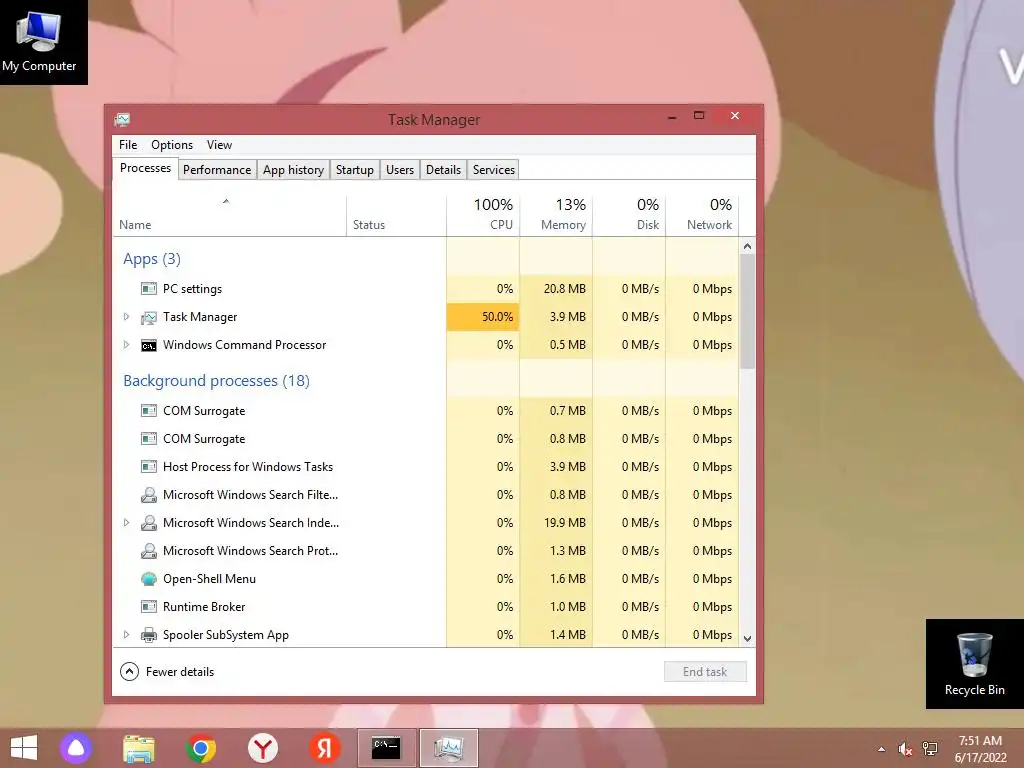Sort processes by Network column
The height and width of the screenshot is (768, 1024).
702,216
